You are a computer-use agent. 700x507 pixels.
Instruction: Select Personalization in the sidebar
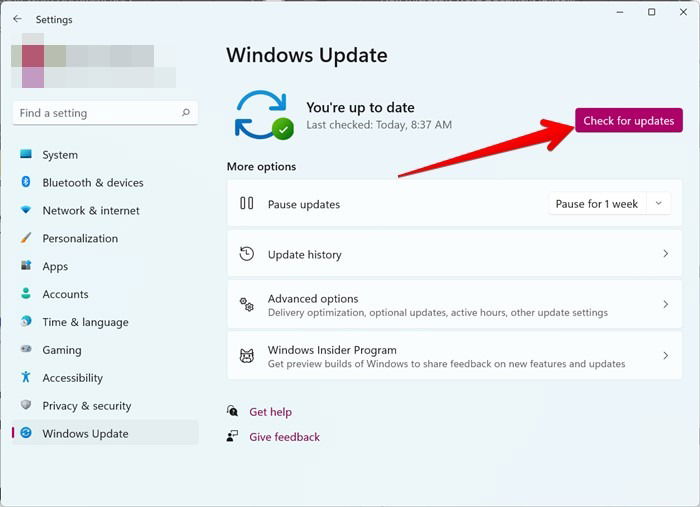pos(105,238)
